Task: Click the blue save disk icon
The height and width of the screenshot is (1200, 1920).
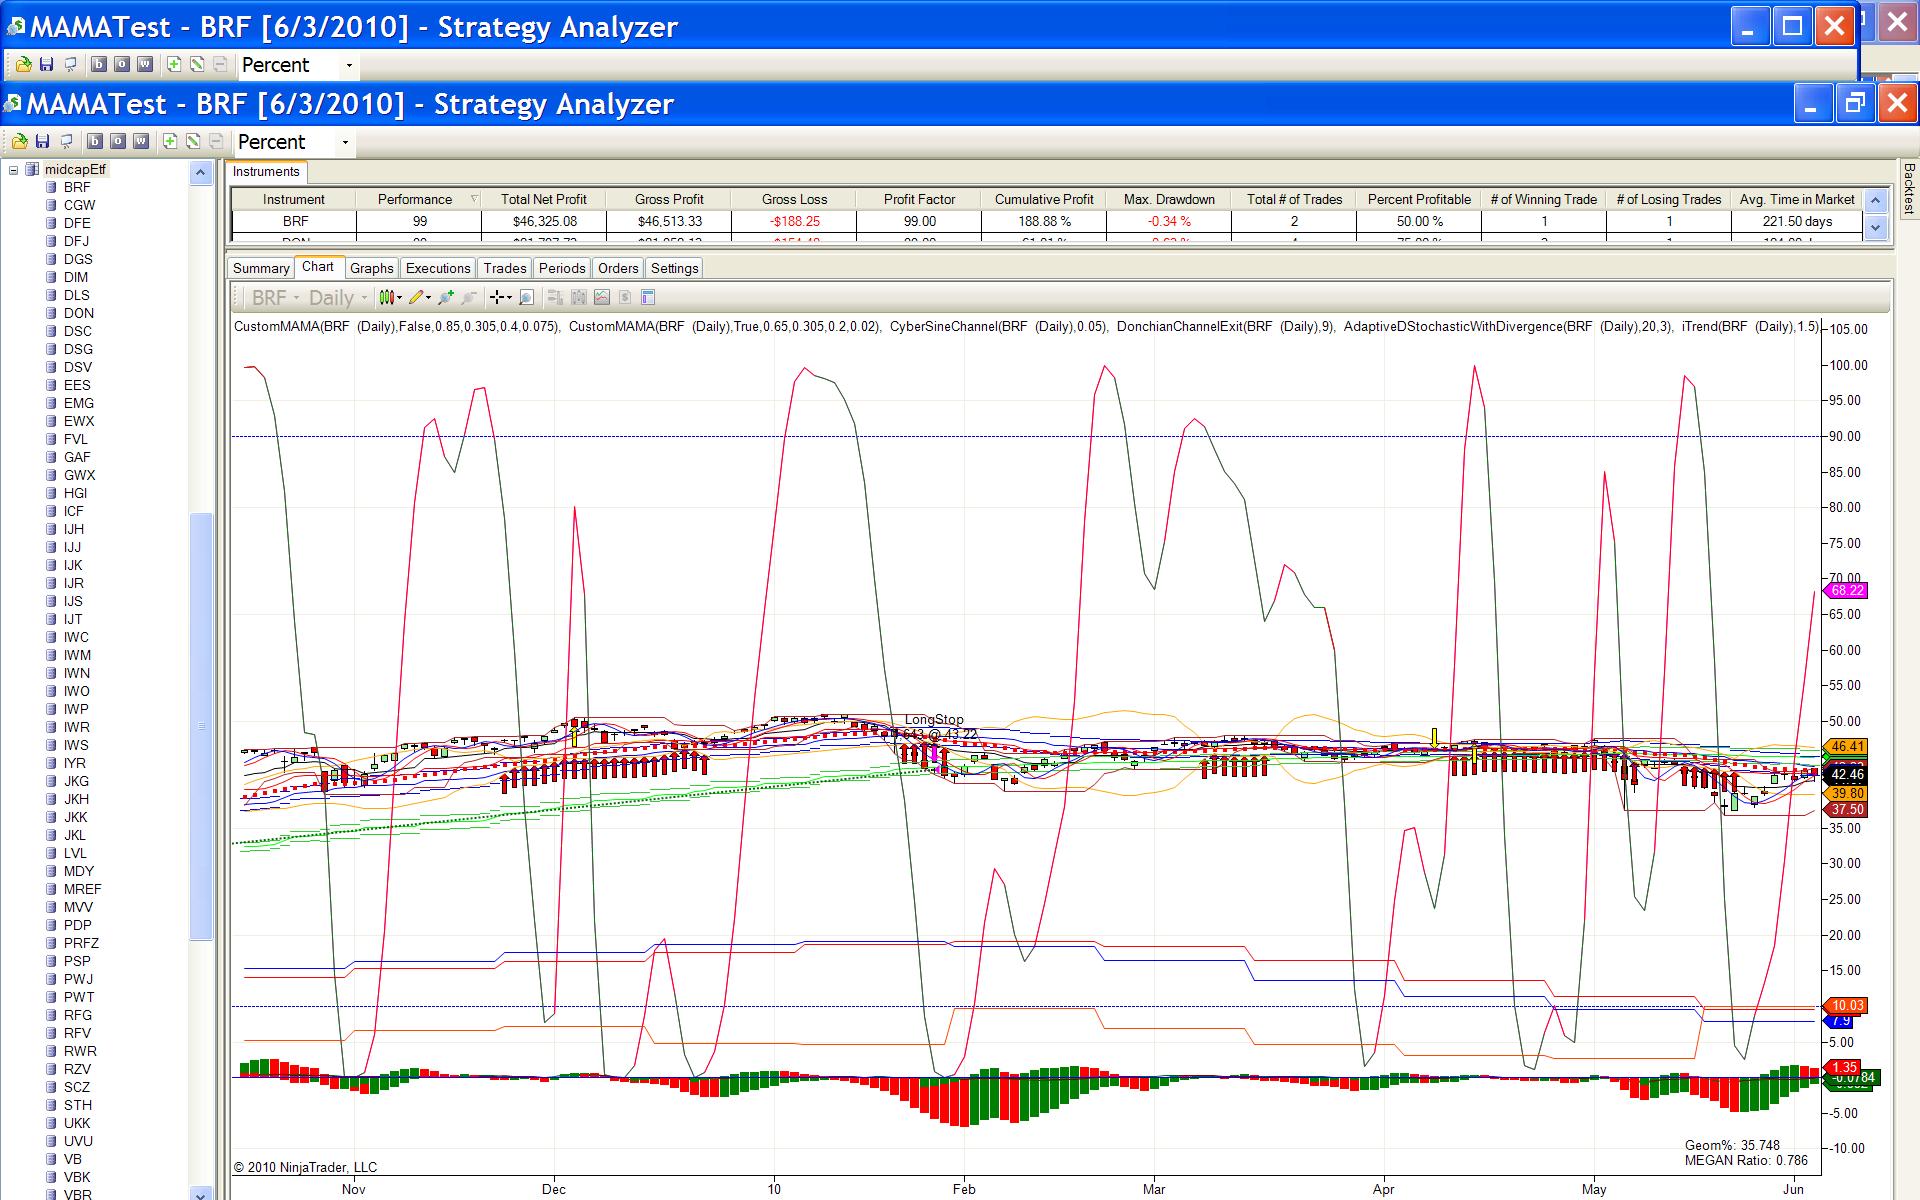Action: pyautogui.click(x=43, y=142)
